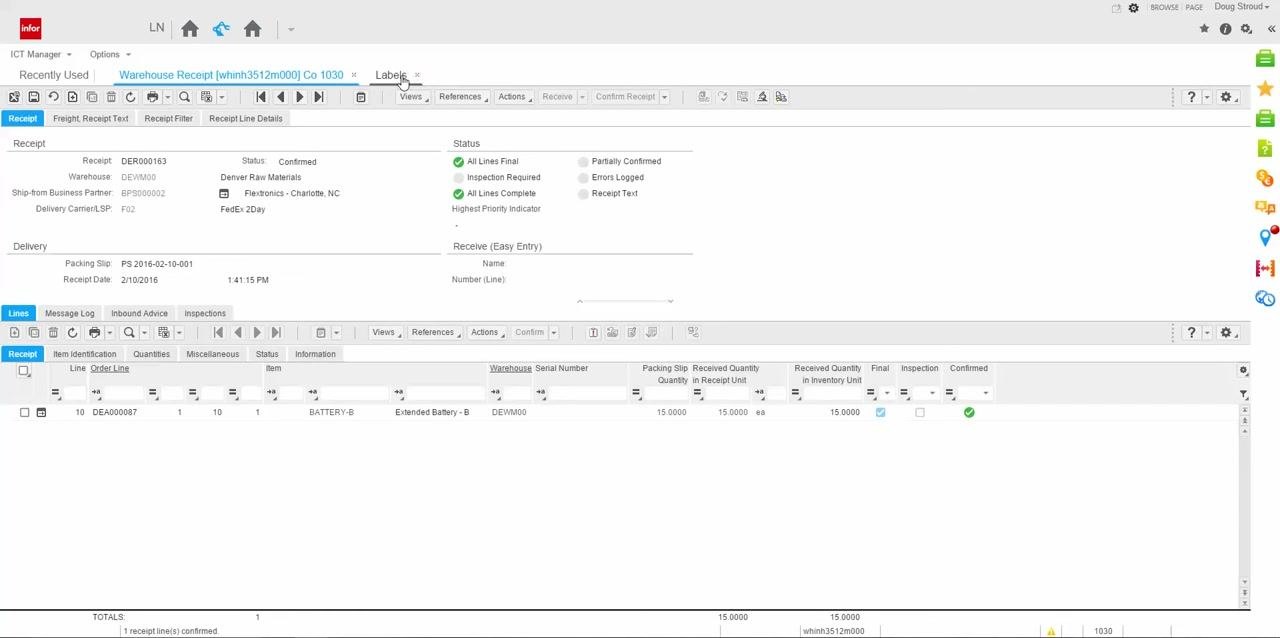Click New line icon in Lines toolbar
The image size is (1280, 638).
pyautogui.click(x=14, y=332)
